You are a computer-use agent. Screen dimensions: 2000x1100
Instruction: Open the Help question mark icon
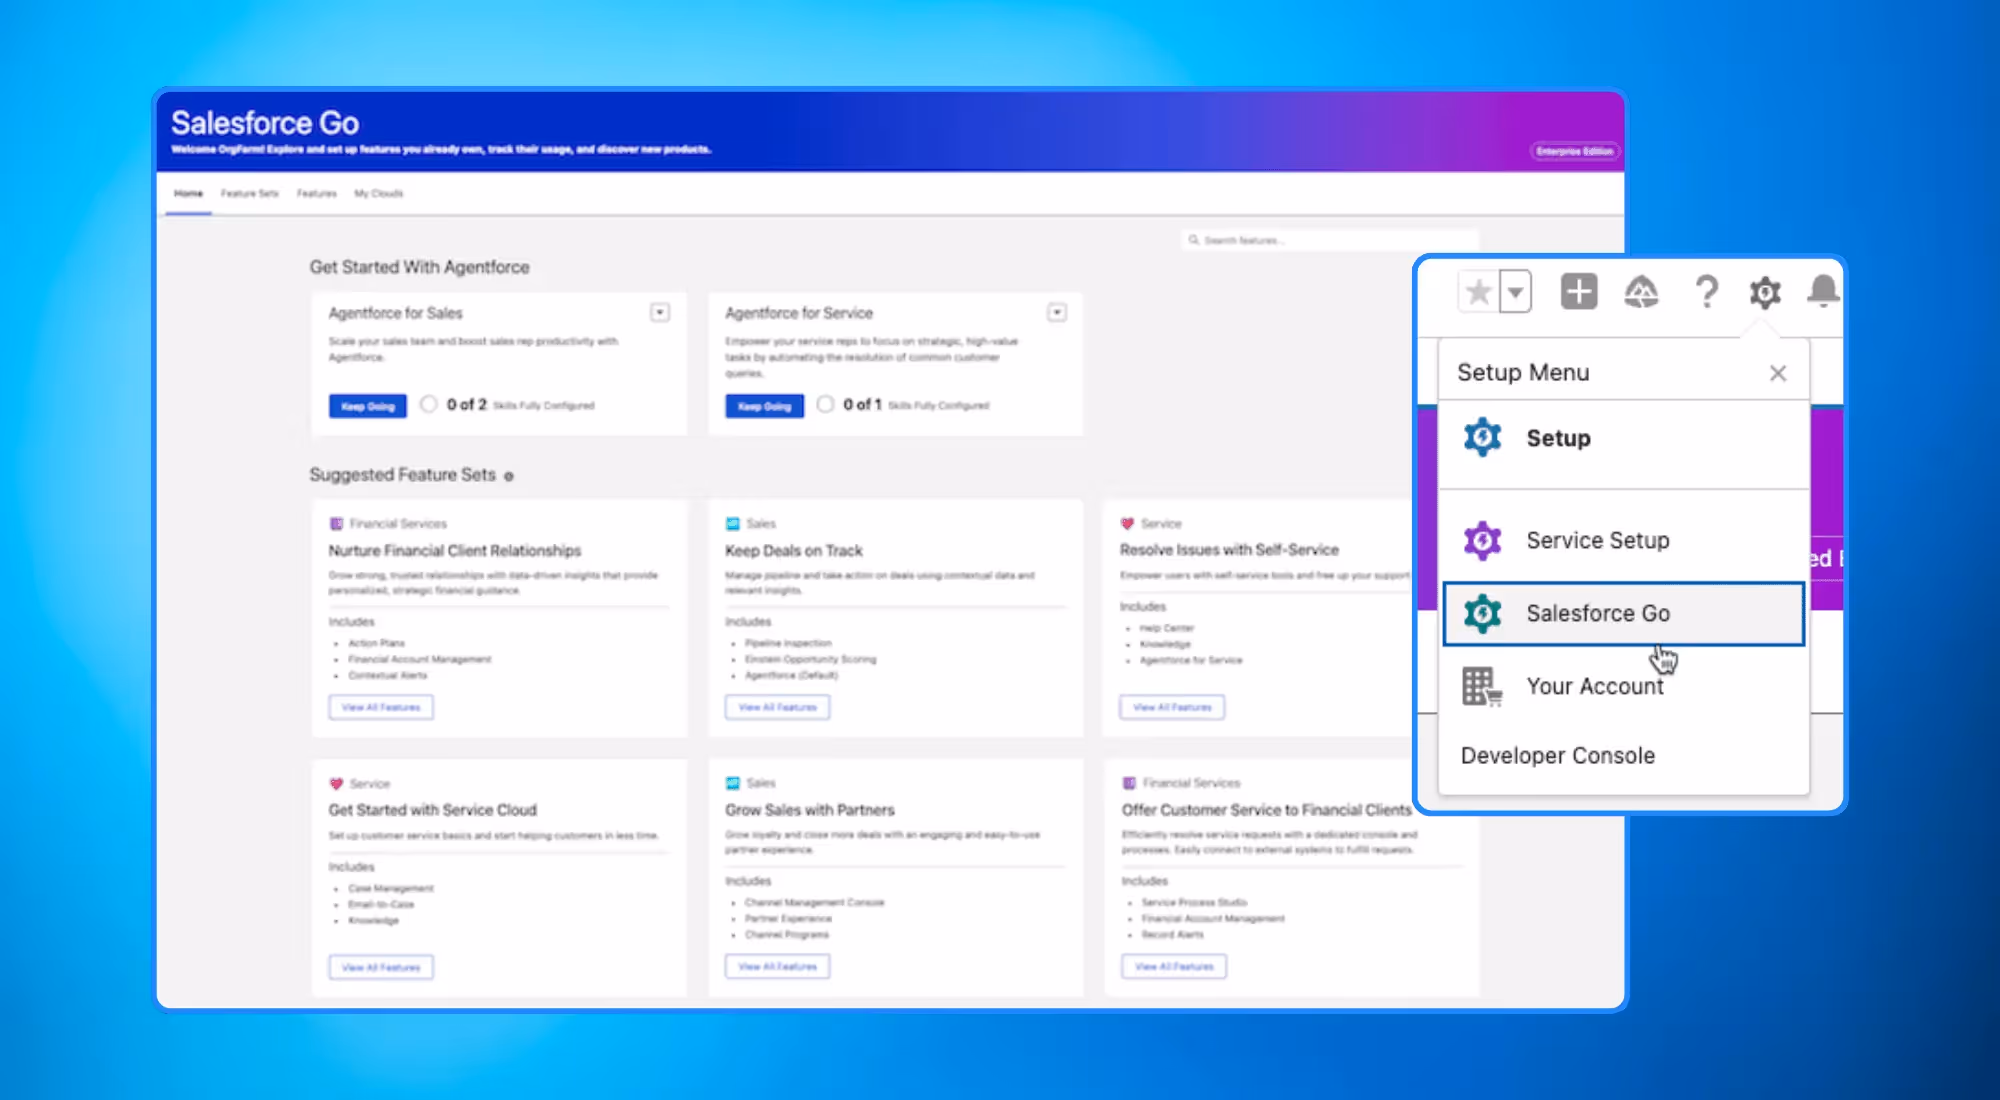(1706, 292)
